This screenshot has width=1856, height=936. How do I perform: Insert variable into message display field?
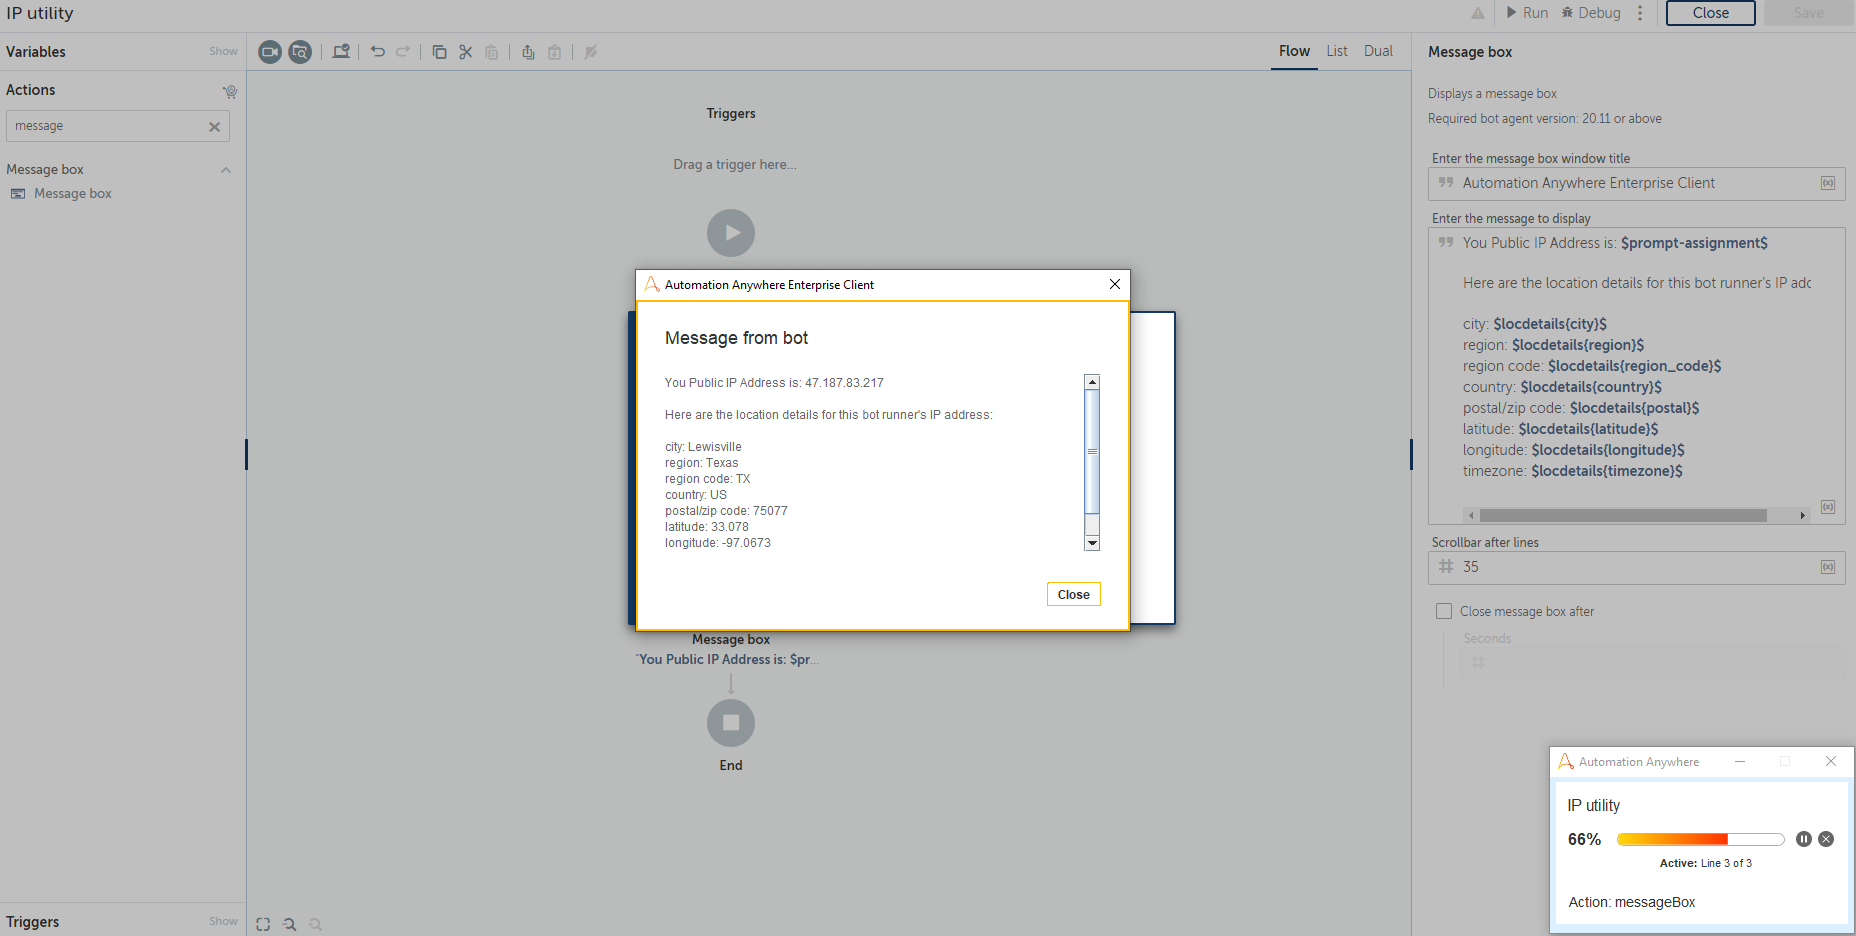(x=1828, y=507)
